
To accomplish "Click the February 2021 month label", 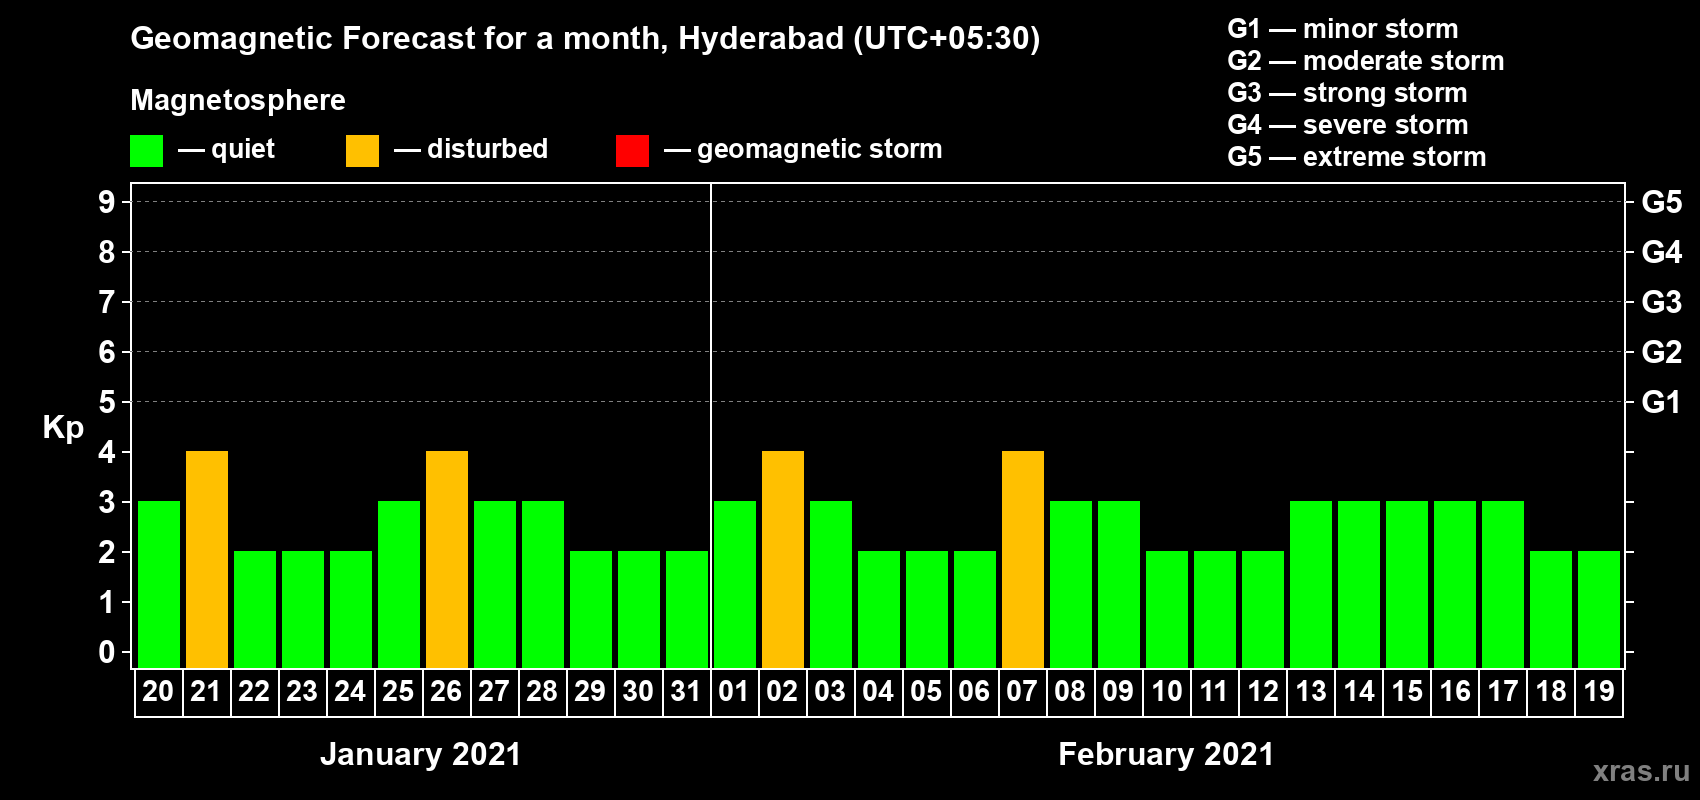I will [x=1166, y=754].
